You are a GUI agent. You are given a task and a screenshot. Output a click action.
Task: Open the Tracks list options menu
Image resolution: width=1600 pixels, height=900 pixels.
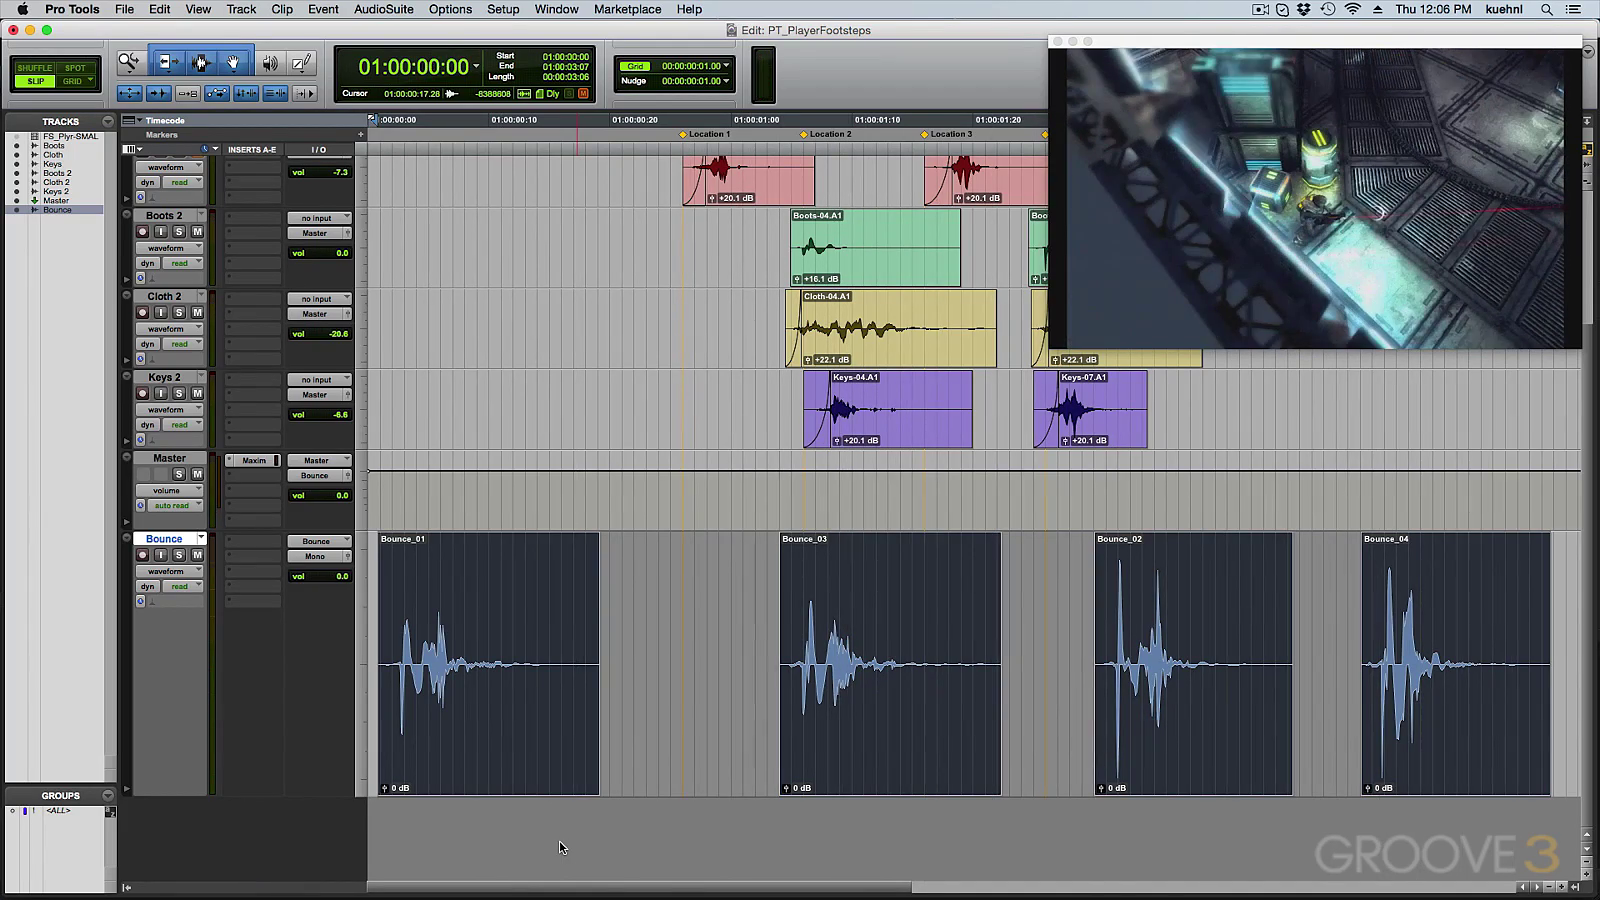108,121
